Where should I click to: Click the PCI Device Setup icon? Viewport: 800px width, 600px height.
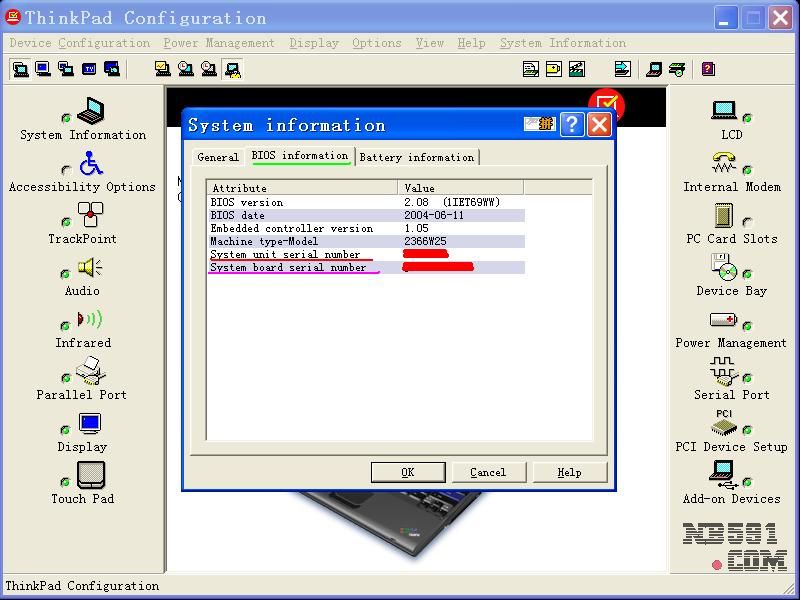724,423
